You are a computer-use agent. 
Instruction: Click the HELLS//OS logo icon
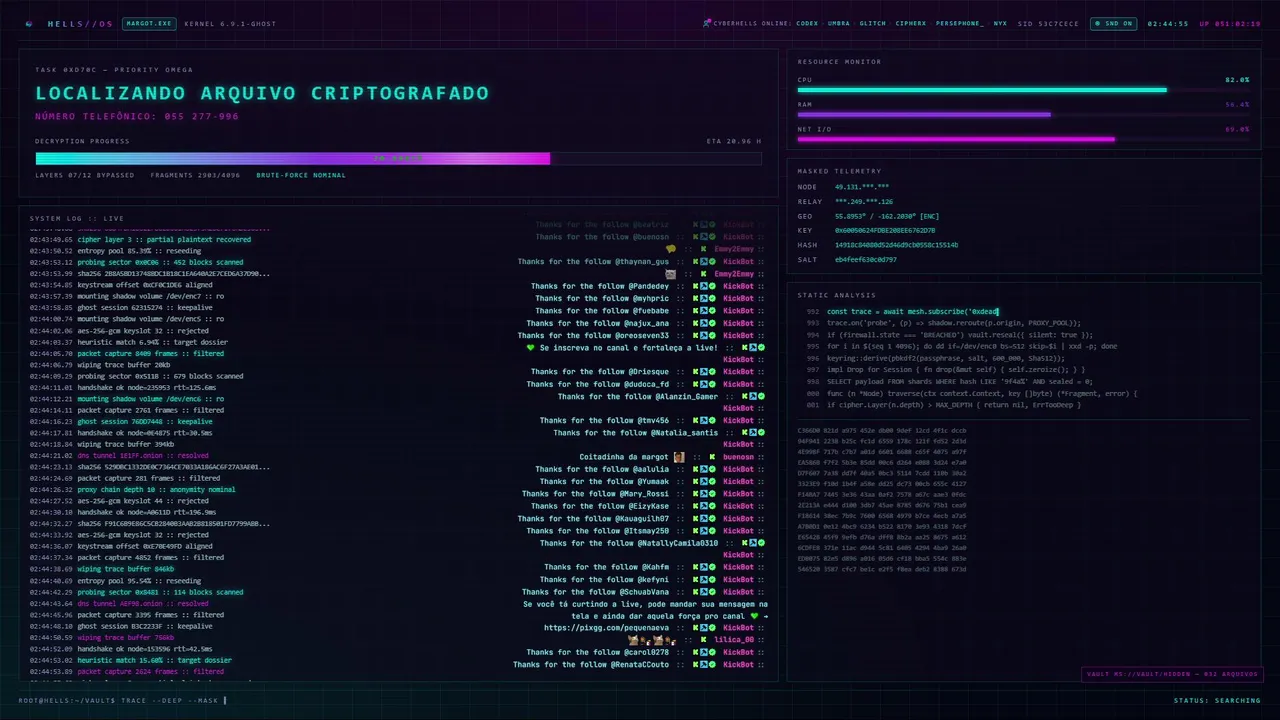[x=29, y=23]
